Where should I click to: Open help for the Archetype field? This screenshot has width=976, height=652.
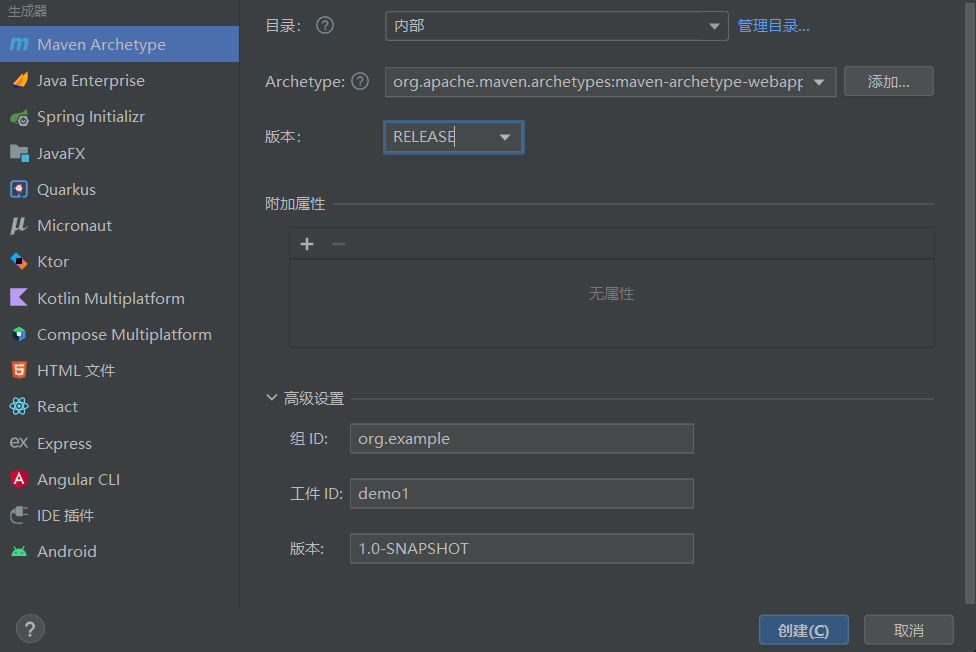tap(360, 81)
